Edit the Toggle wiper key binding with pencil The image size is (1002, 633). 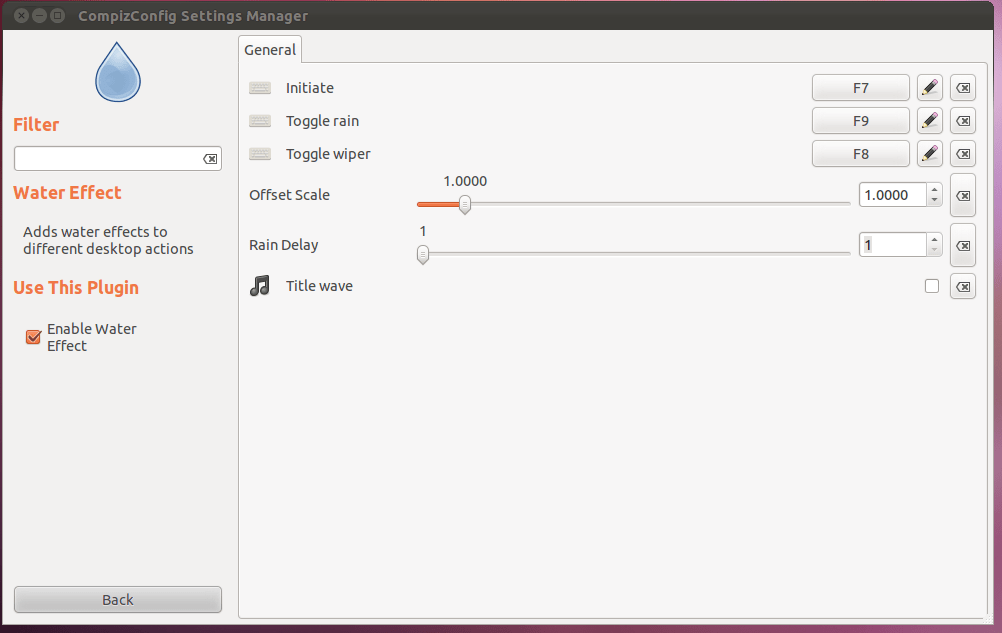point(930,154)
